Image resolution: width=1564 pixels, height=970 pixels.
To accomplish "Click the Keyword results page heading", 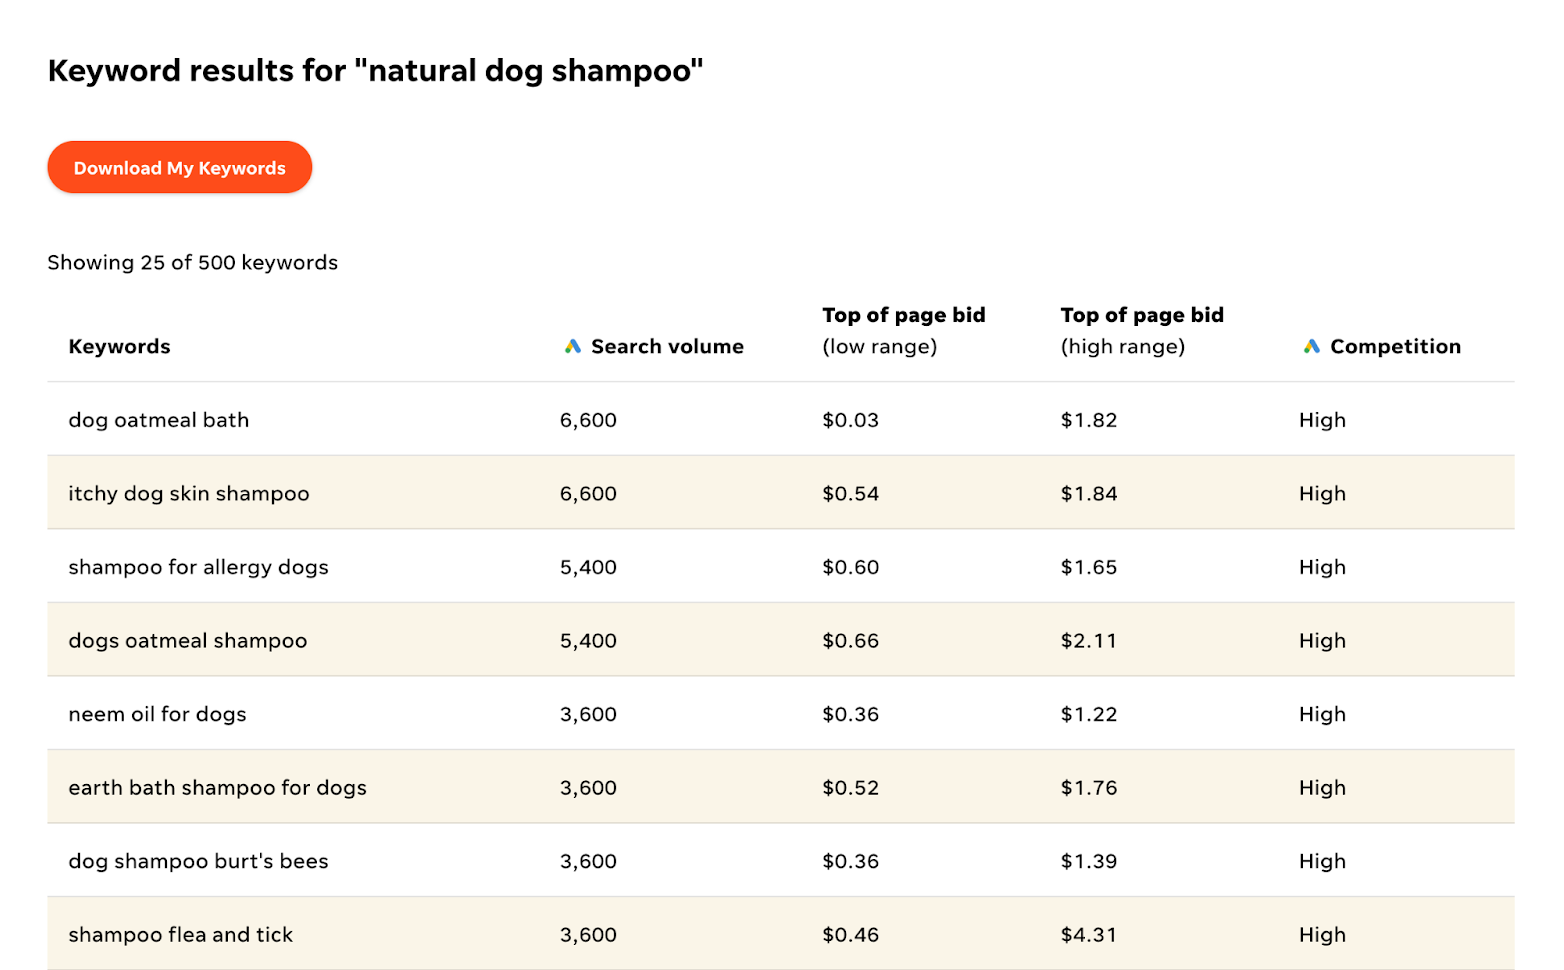I will (x=375, y=71).
